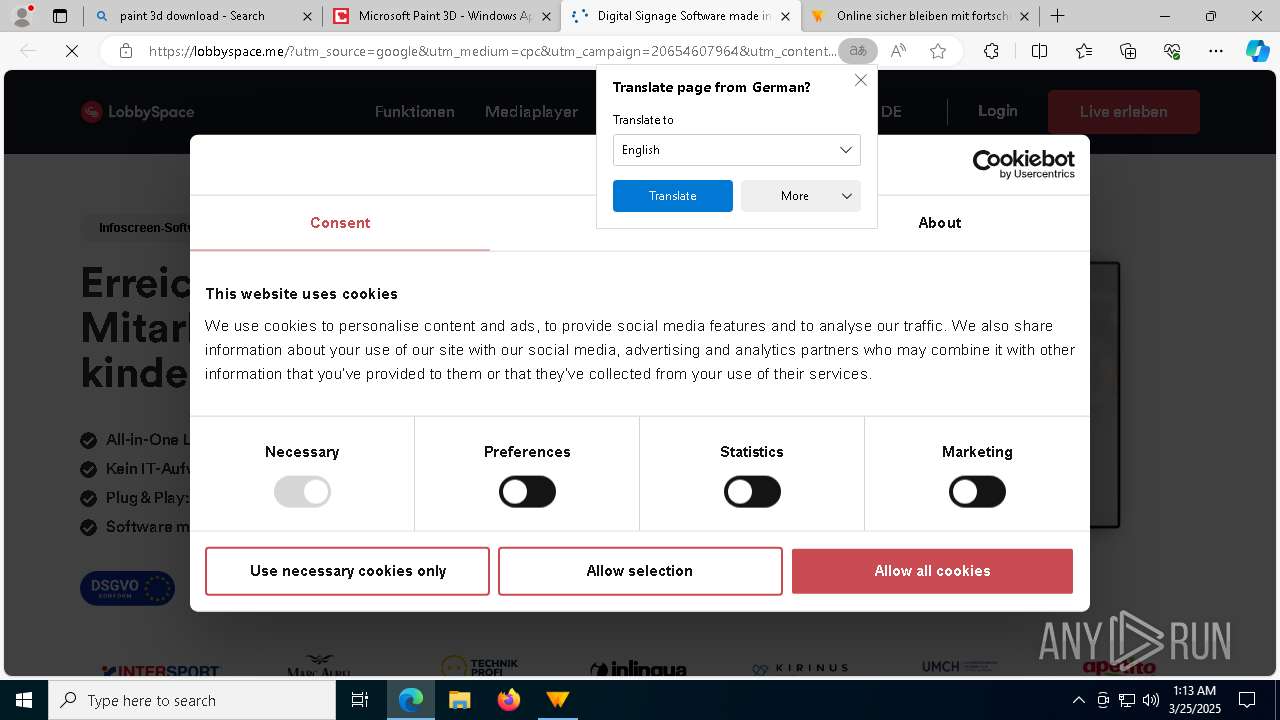The image size is (1280, 720).
Task: Open volume control in system tray
Action: point(1150,700)
